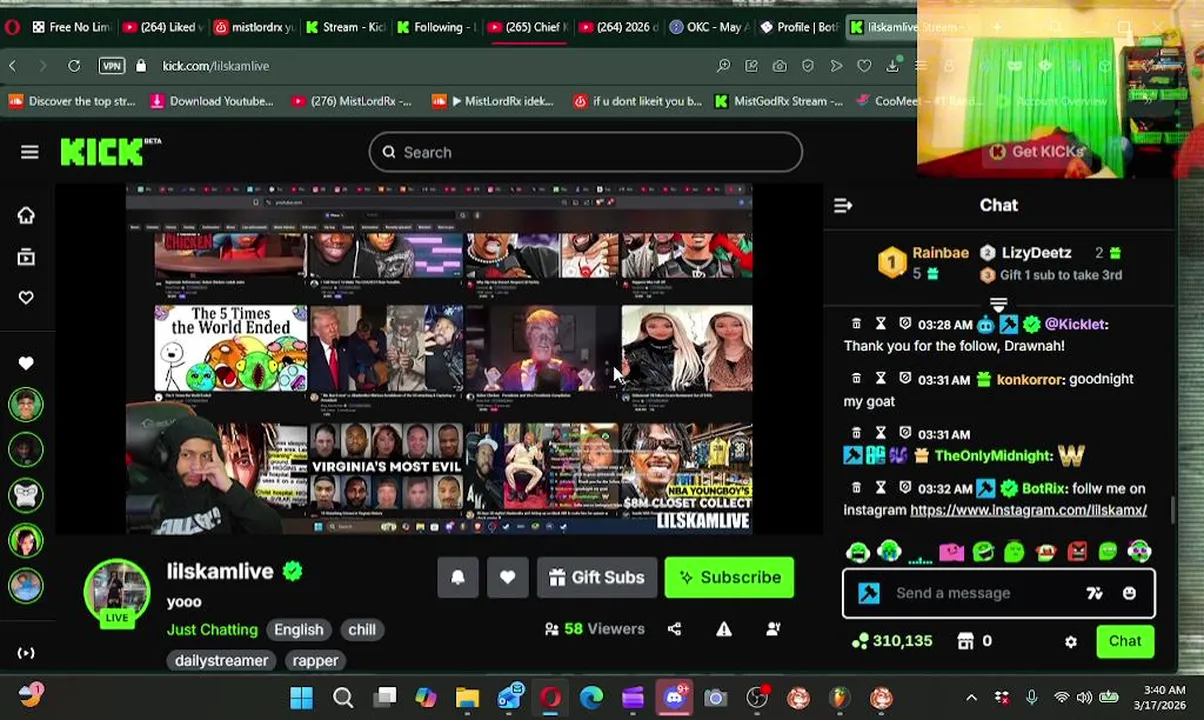
Task: Delete BotRix's message with the trash icon
Action: pyautogui.click(x=856, y=488)
